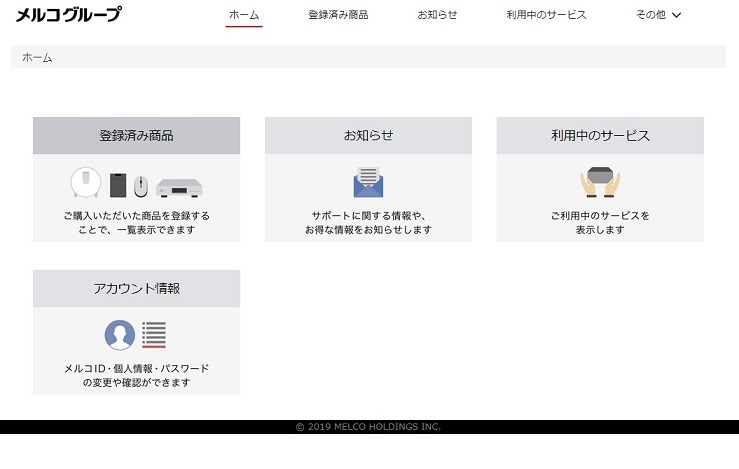Open the アカウント情報 card header
Image resolution: width=739 pixels, height=469 pixels.
[136, 288]
